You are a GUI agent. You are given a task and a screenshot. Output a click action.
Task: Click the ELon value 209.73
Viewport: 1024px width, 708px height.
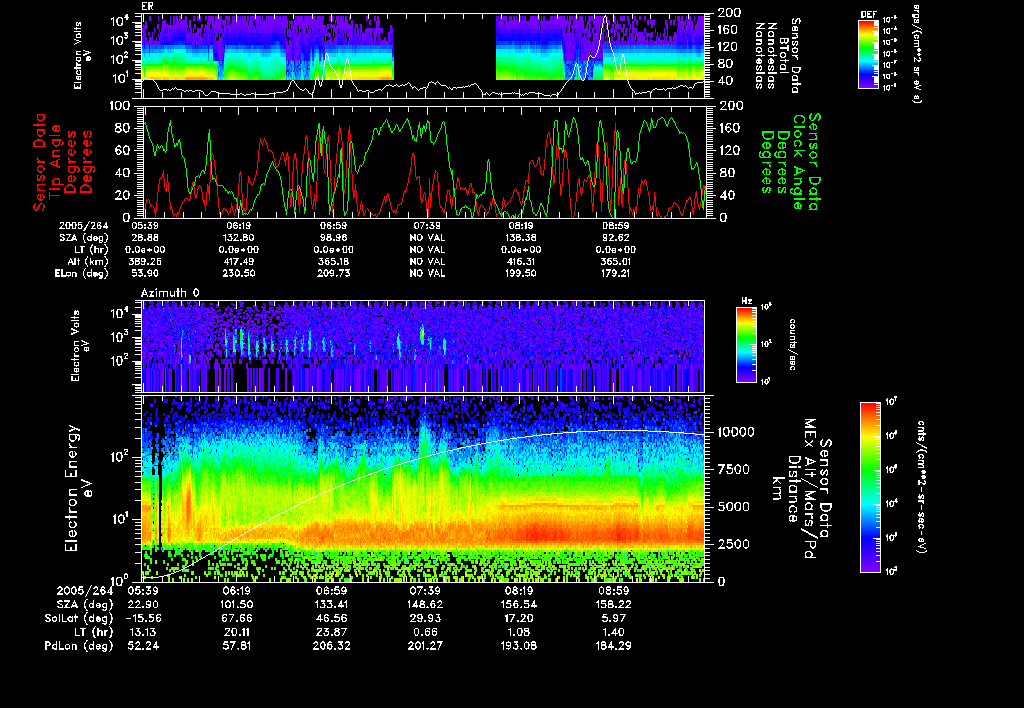(333, 273)
